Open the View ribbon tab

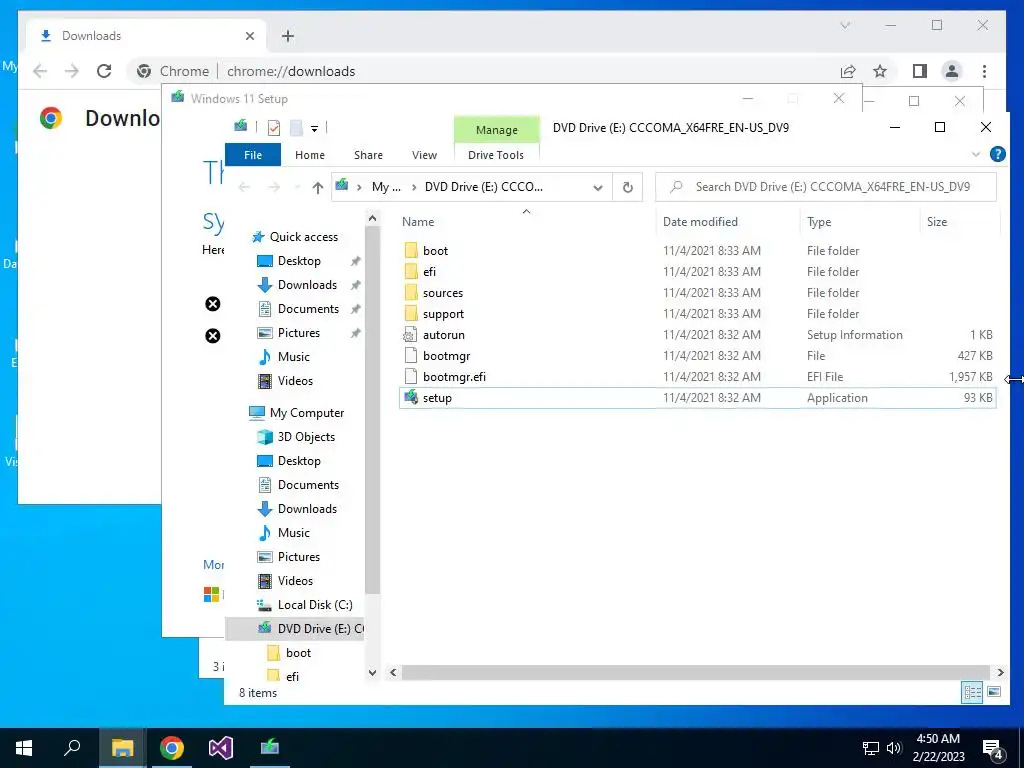tap(424, 155)
